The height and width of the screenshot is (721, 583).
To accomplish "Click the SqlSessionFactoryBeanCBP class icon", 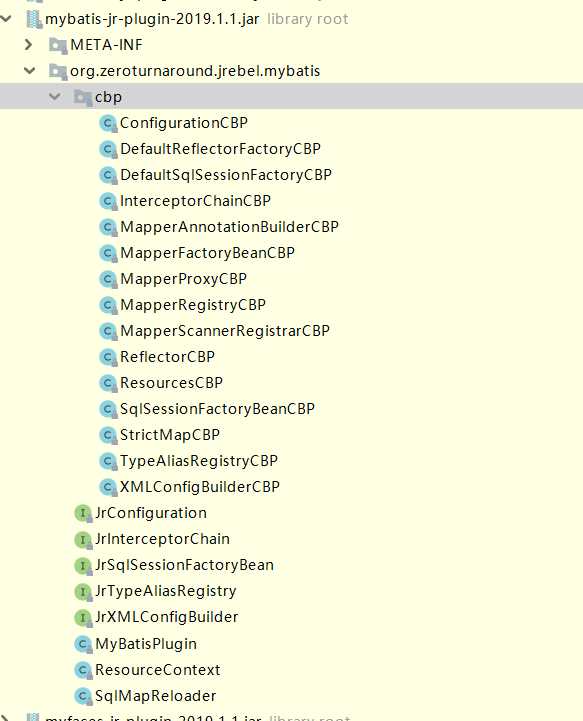I will [x=108, y=409].
